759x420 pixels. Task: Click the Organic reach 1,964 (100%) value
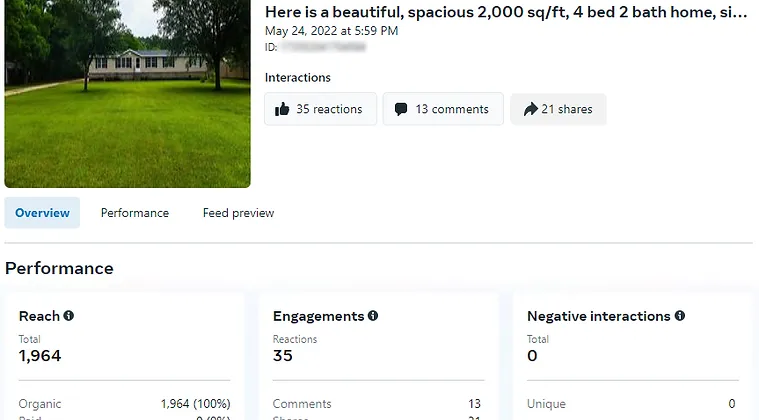(196, 404)
